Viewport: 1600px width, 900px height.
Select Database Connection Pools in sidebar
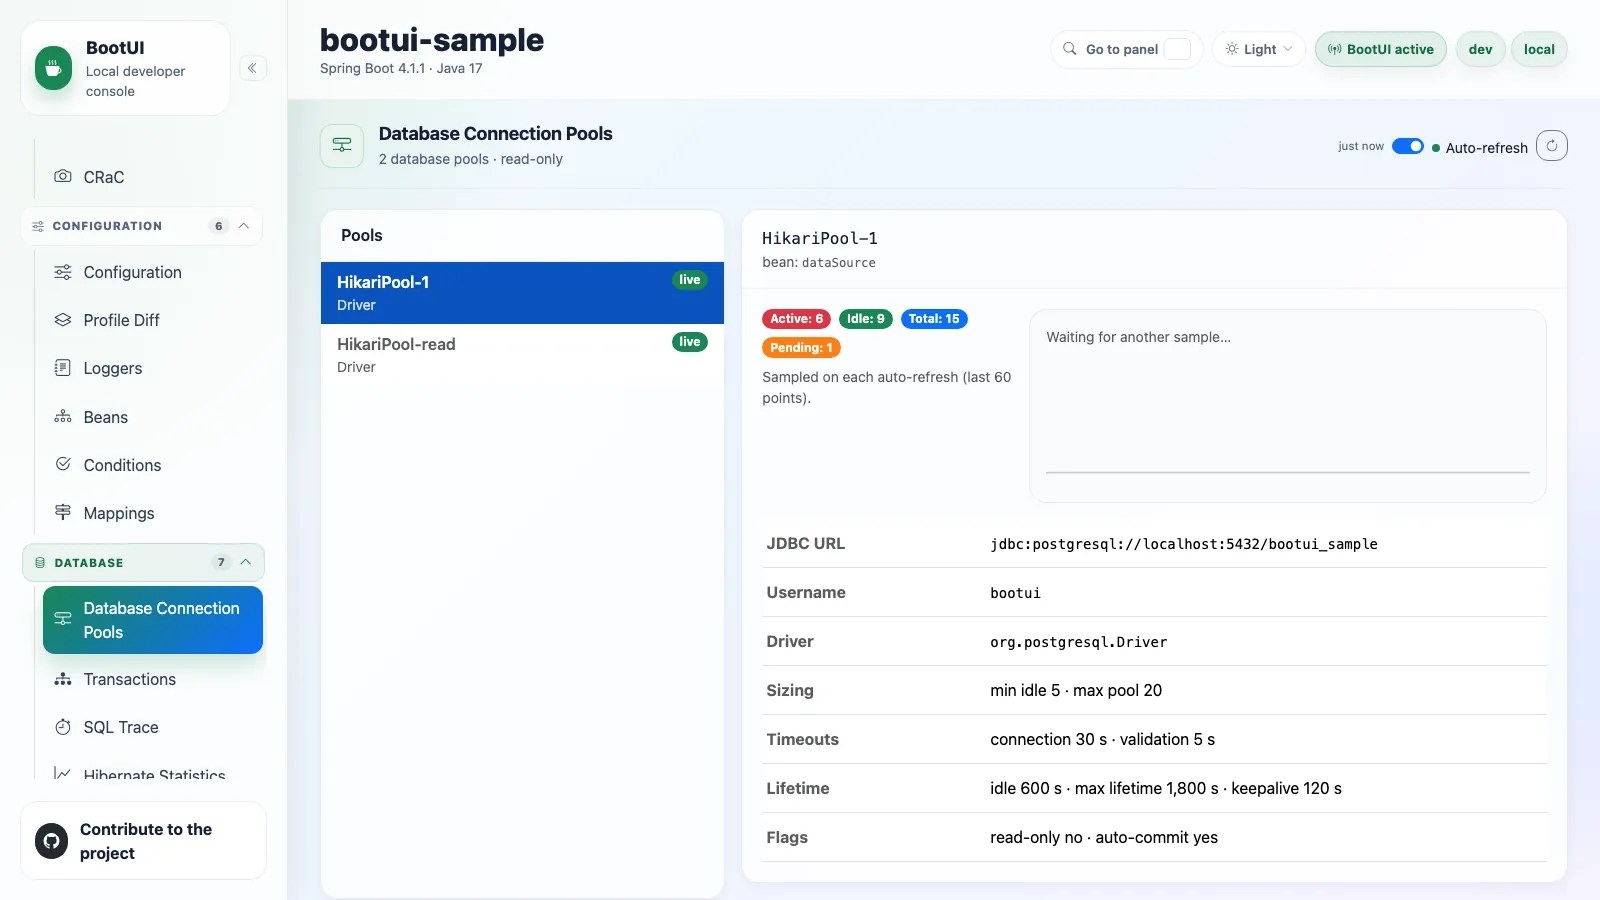pos(153,620)
